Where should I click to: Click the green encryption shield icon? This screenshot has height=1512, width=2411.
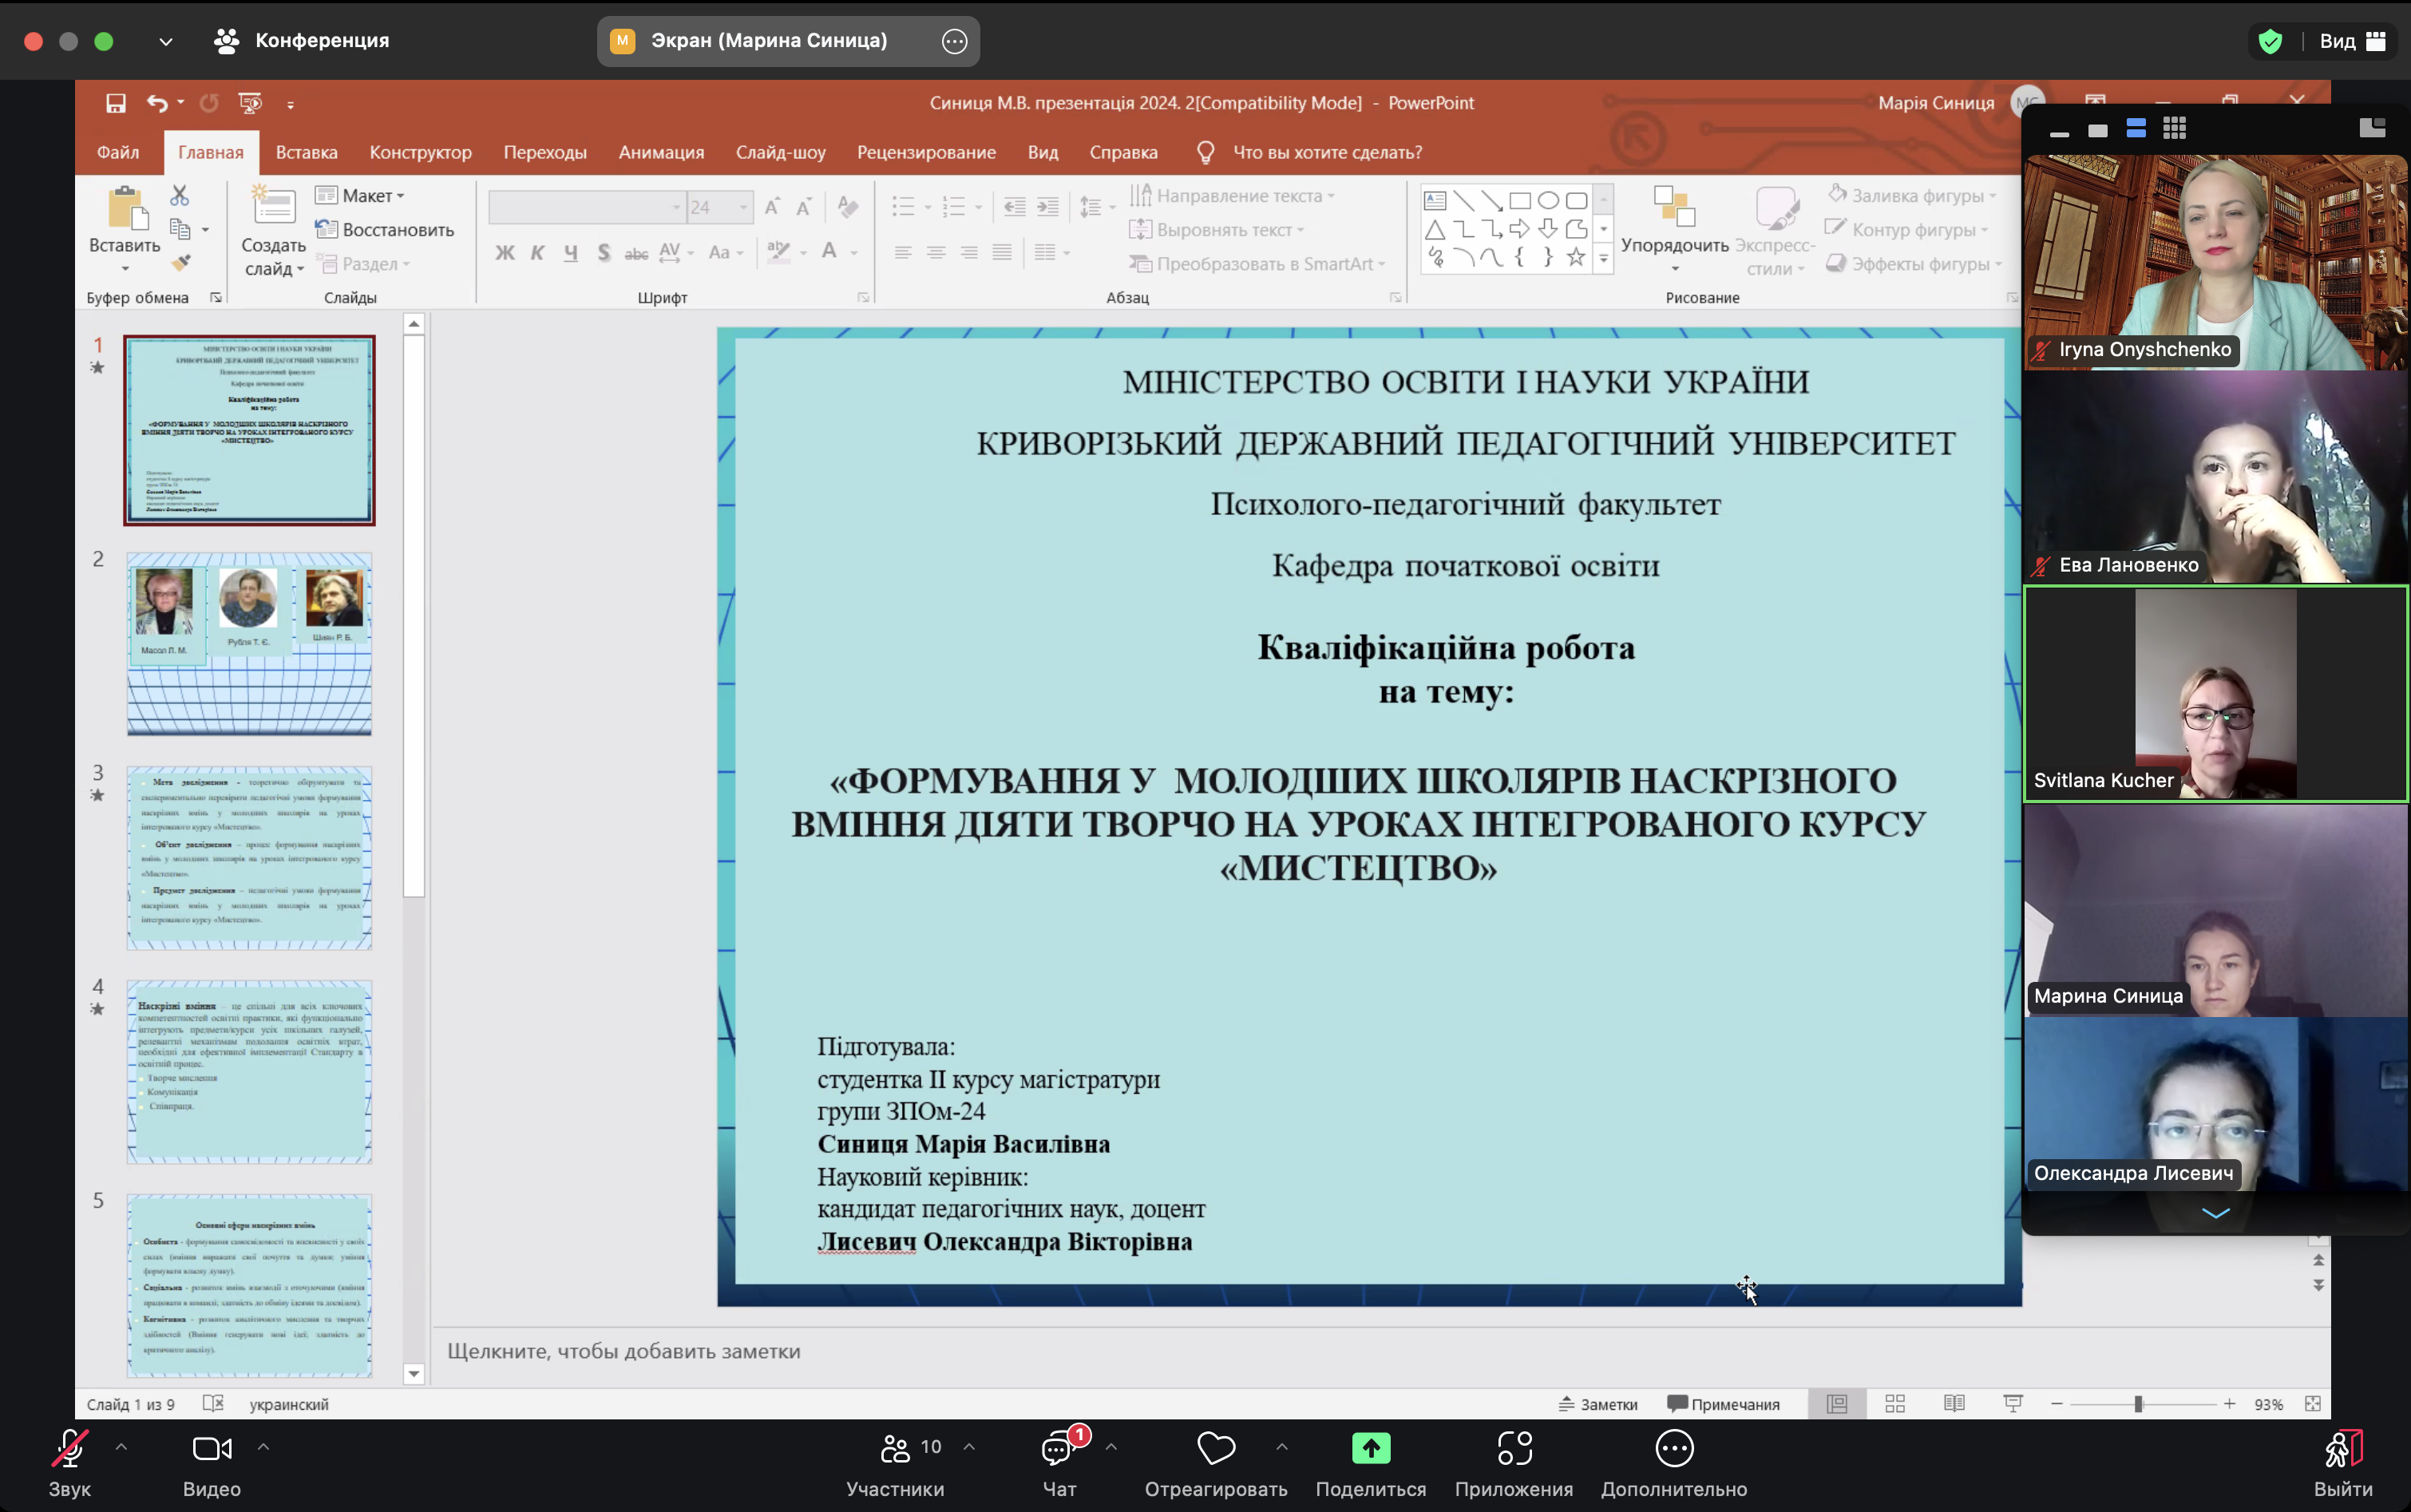point(2270,41)
